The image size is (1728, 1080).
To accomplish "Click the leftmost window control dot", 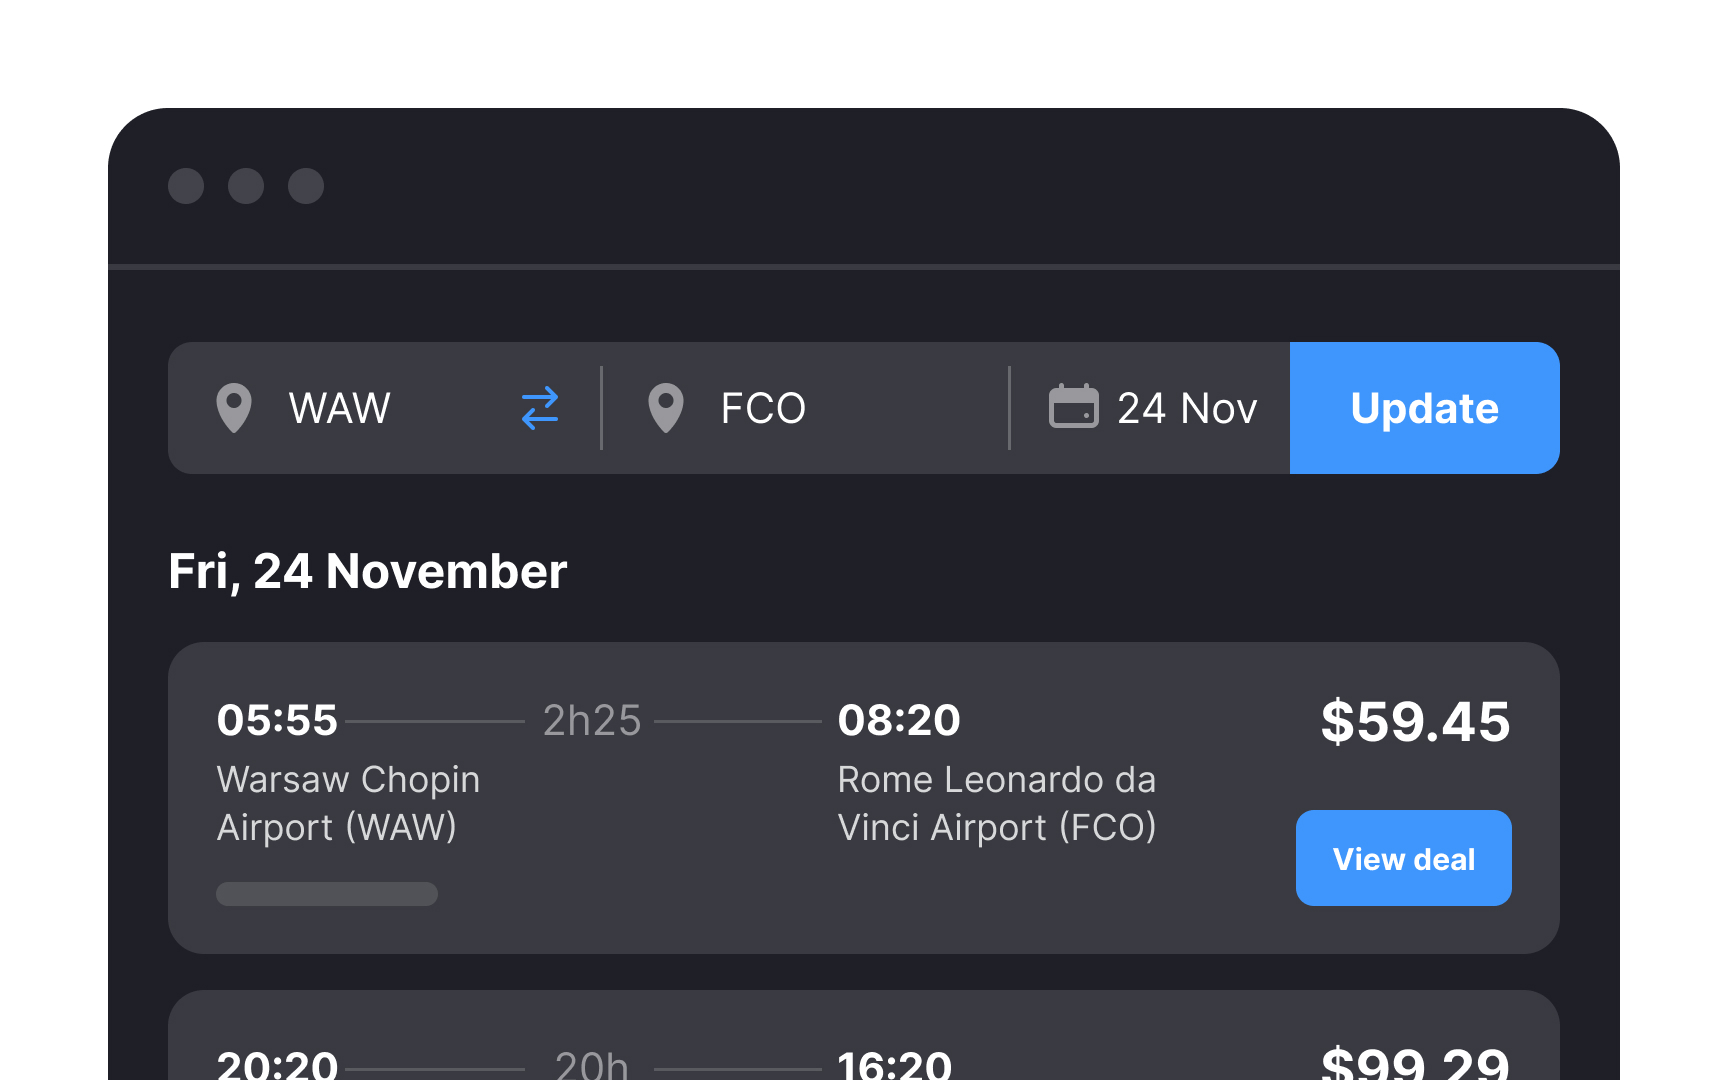I will (186, 186).
